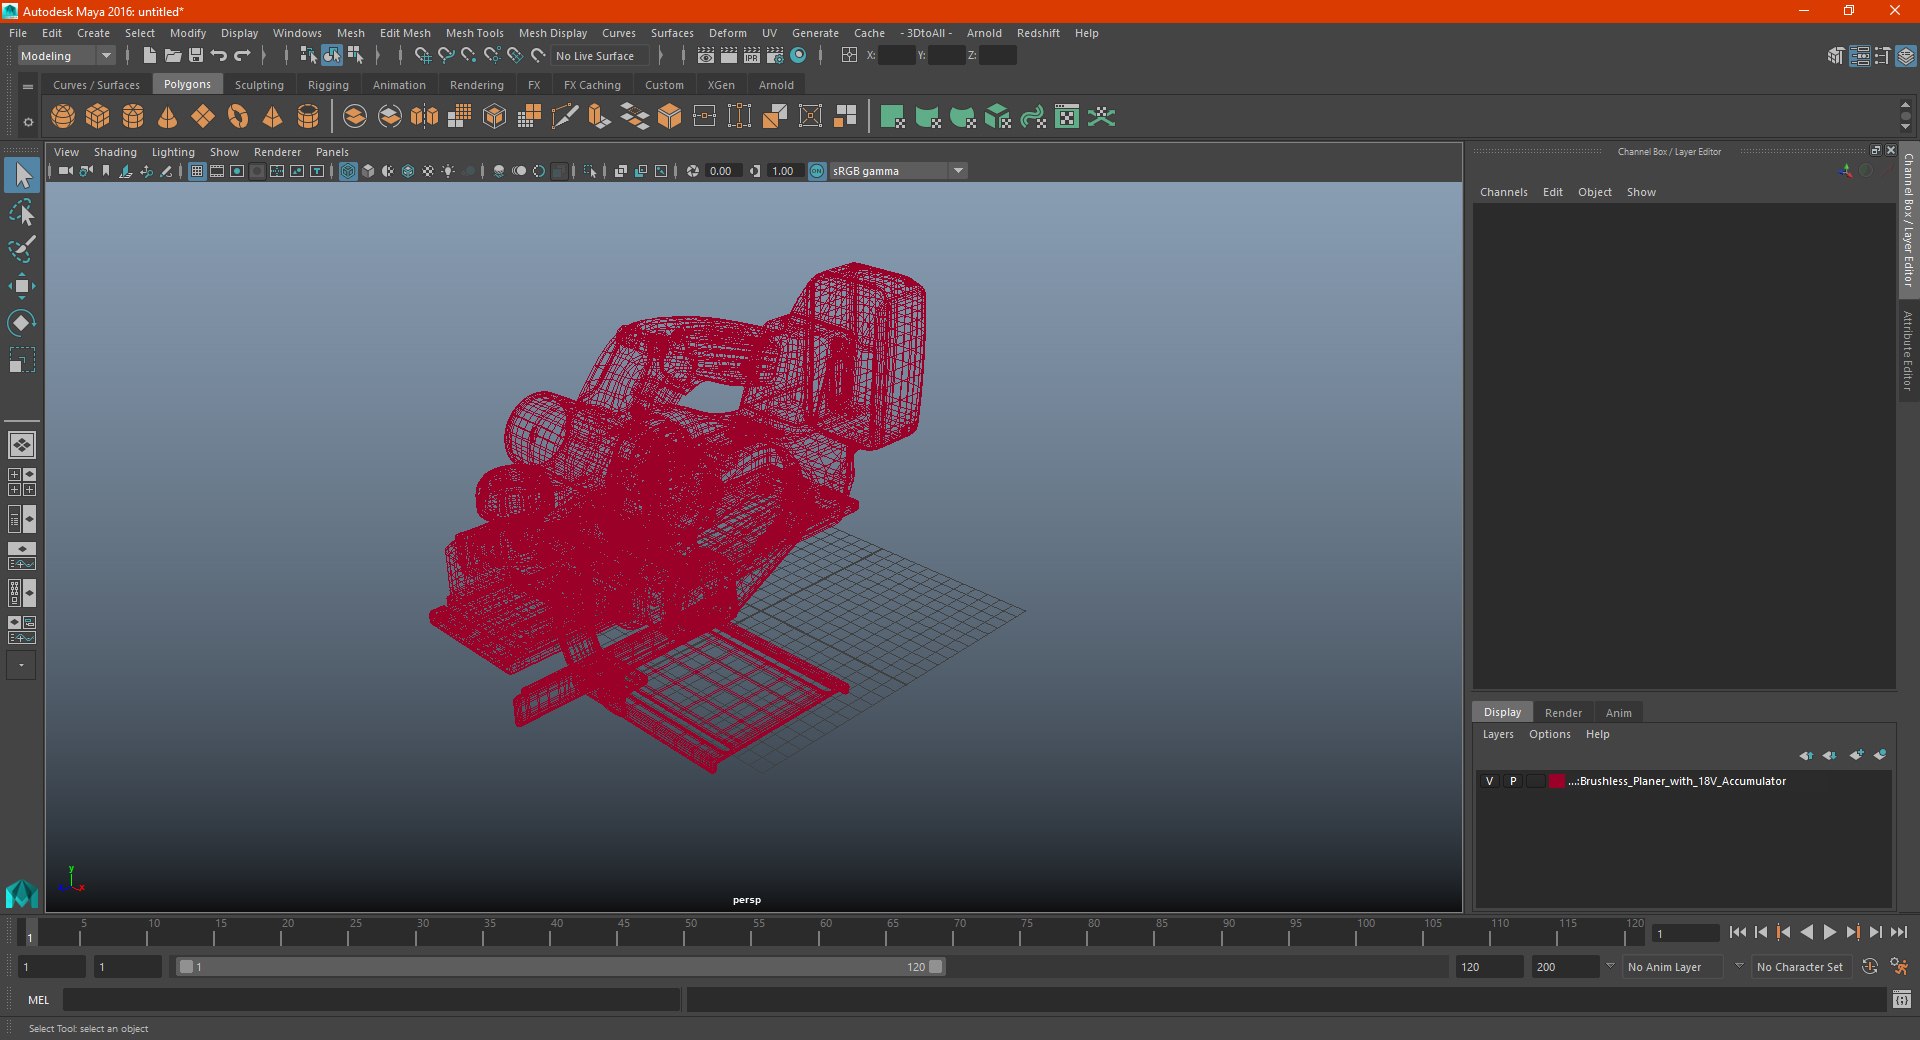
Task: Select the Move tool in toolbox
Action: coord(22,286)
